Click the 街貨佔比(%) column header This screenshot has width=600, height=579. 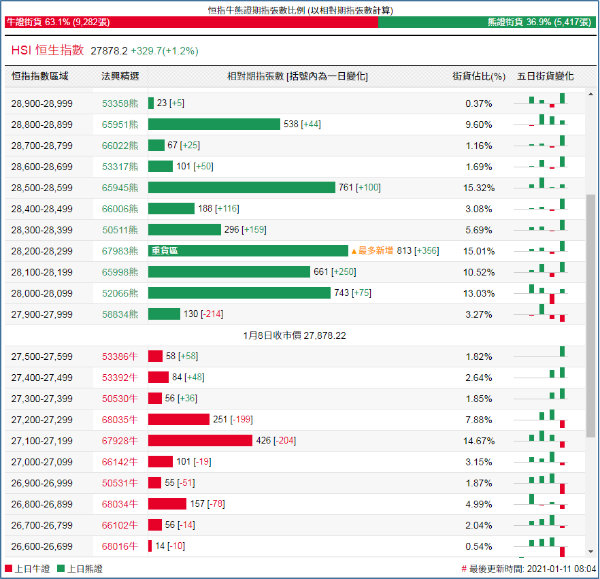click(x=479, y=76)
